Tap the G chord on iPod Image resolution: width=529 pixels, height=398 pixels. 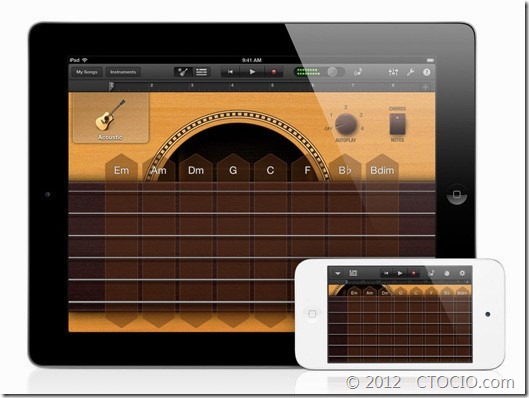click(x=400, y=292)
